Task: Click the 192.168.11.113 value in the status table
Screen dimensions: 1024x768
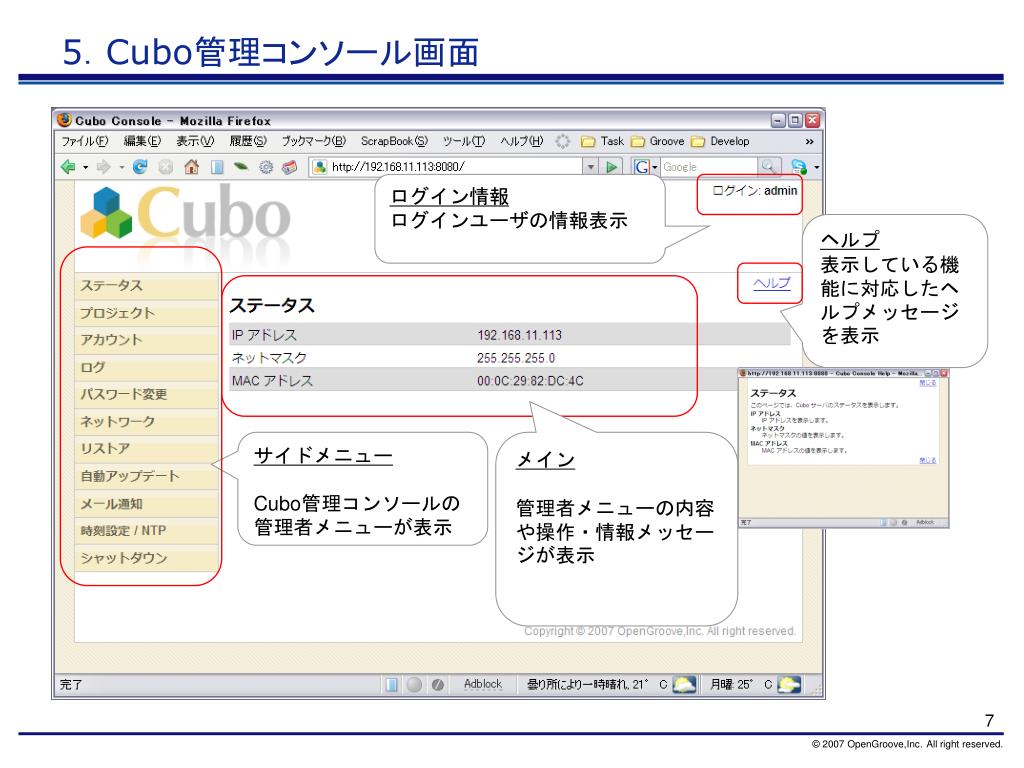Action: point(519,335)
